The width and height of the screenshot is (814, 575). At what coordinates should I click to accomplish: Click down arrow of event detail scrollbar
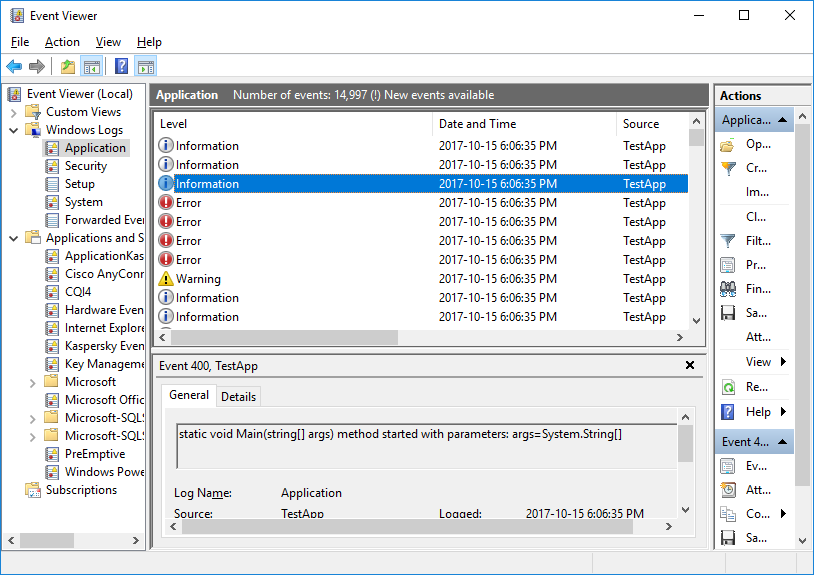click(x=685, y=510)
